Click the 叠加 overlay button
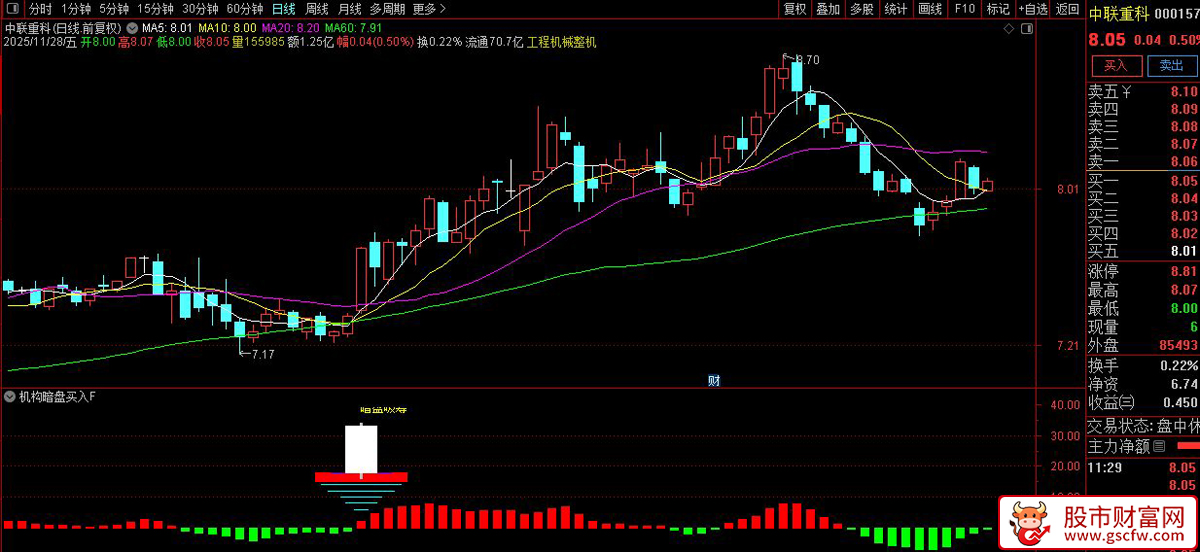 pyautogui.click(x=828, y=9)
